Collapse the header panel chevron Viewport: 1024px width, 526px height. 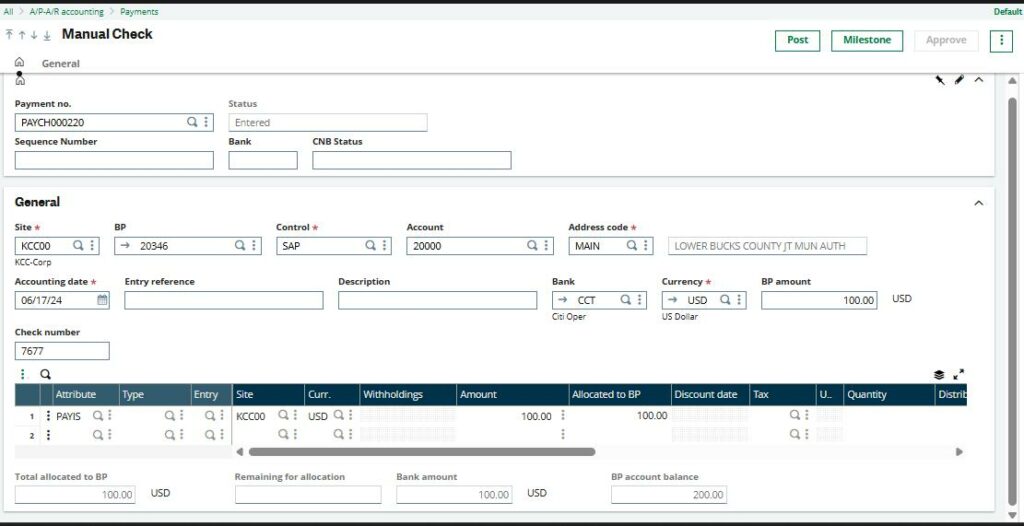pos(978,80)
